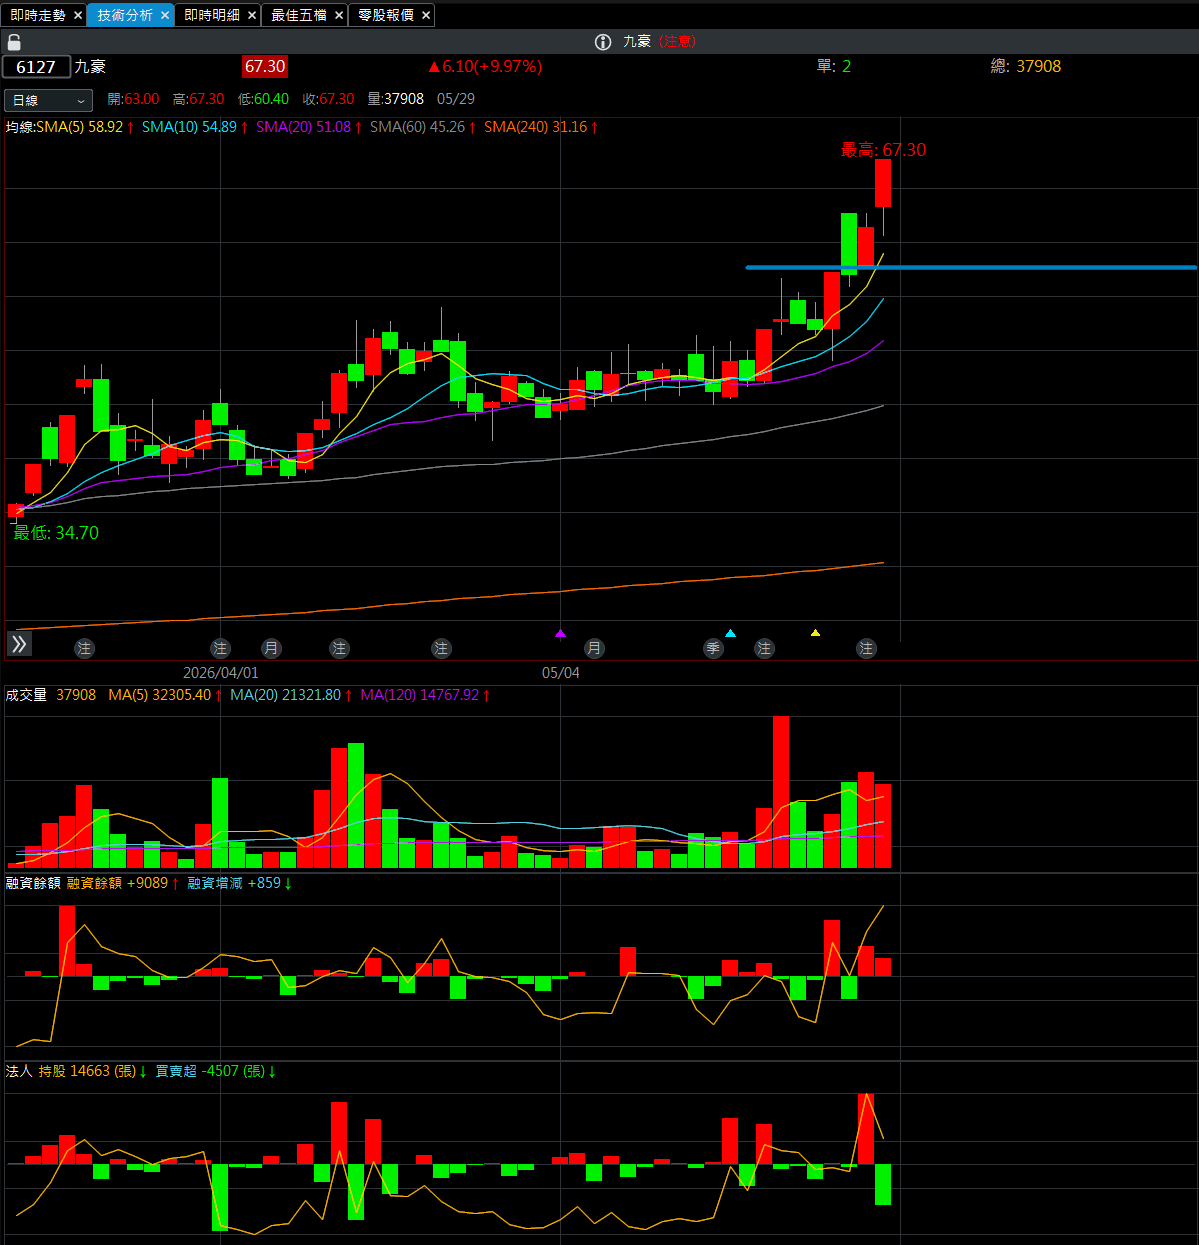Click the 開:63.00 open price
The width and height of the screenshot is (1199, 1245).
click(134, 99)
